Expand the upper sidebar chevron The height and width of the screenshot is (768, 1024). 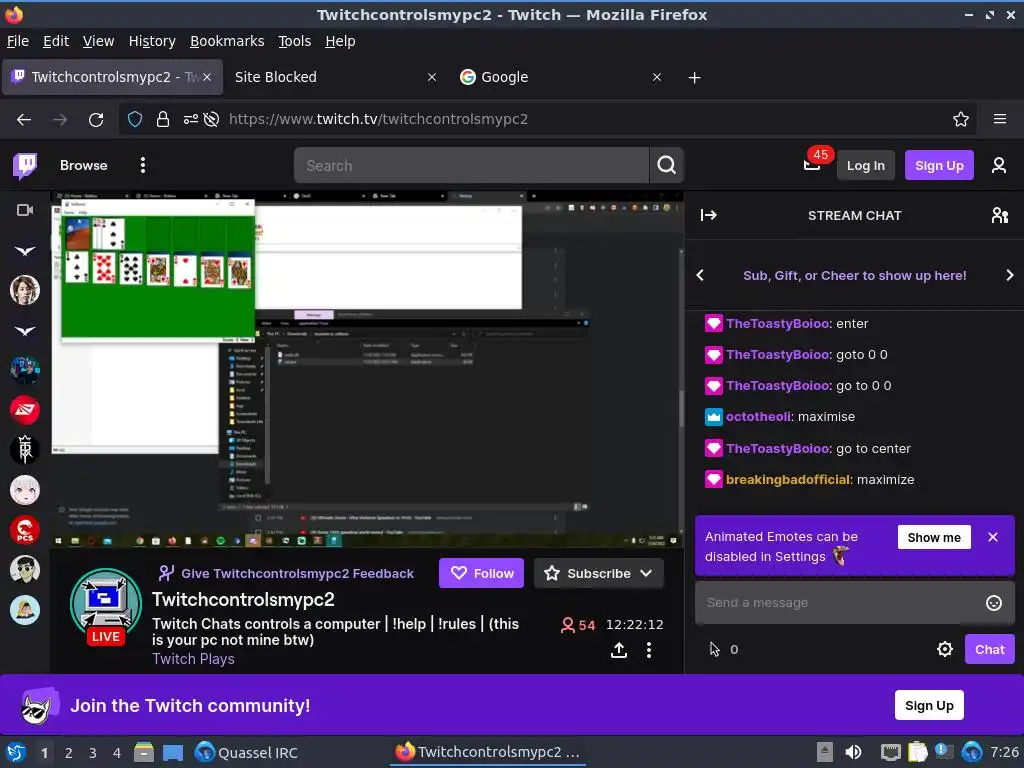(25, 251)
